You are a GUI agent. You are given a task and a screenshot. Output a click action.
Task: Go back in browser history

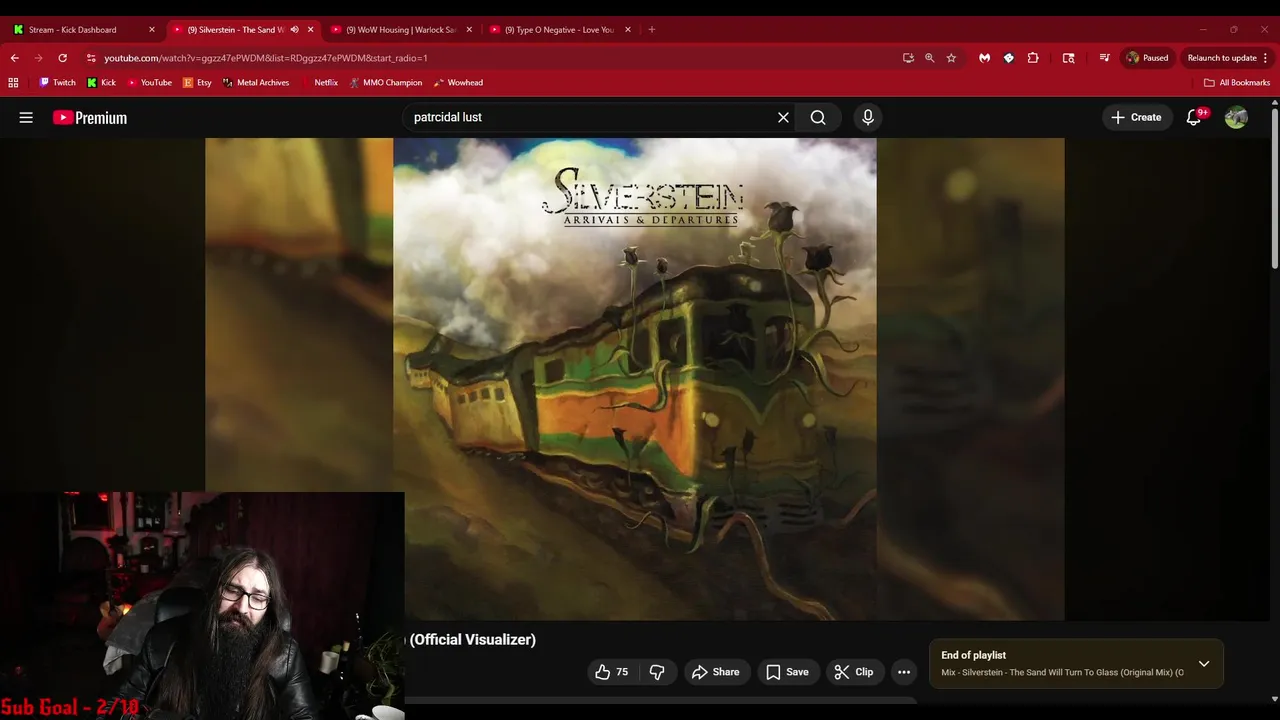14,58
